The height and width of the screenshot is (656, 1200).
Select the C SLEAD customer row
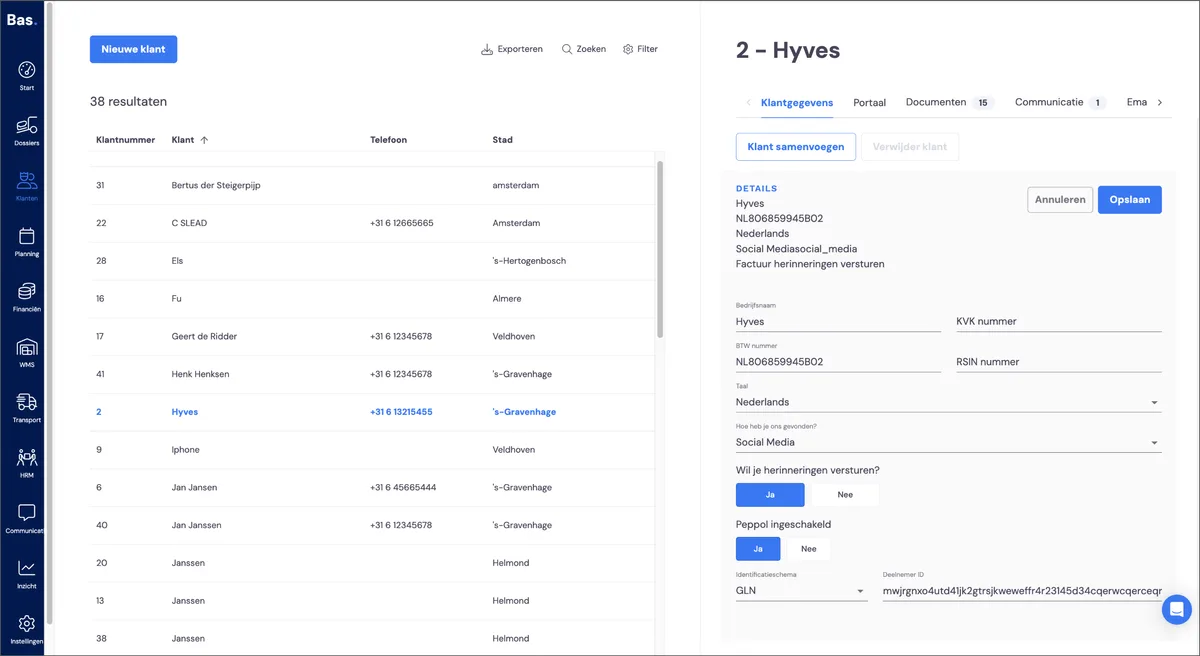[372, 223]
